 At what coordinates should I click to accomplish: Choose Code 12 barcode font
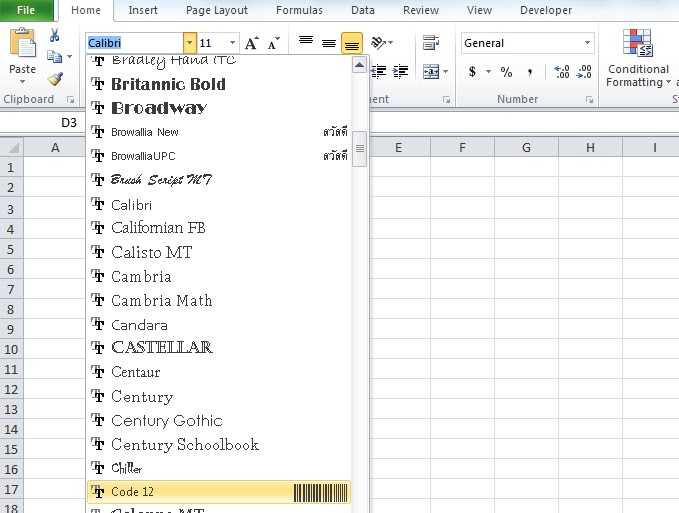click(x=219, y=492)
